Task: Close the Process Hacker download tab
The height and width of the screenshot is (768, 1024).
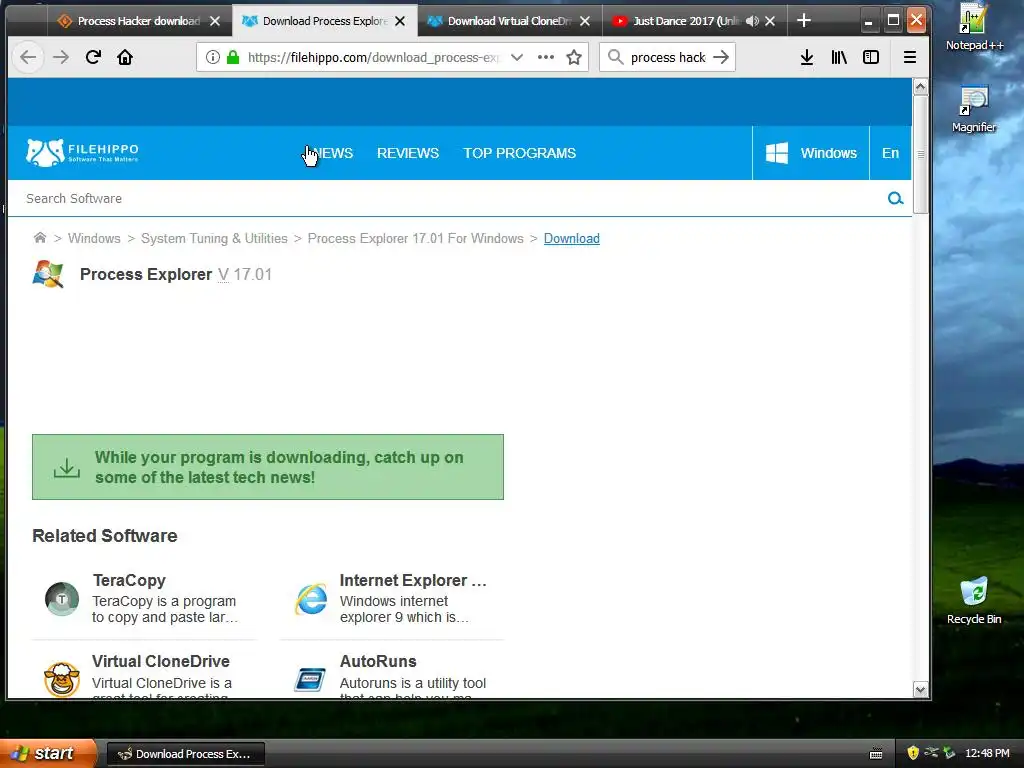Action: [x=215, y=21]
